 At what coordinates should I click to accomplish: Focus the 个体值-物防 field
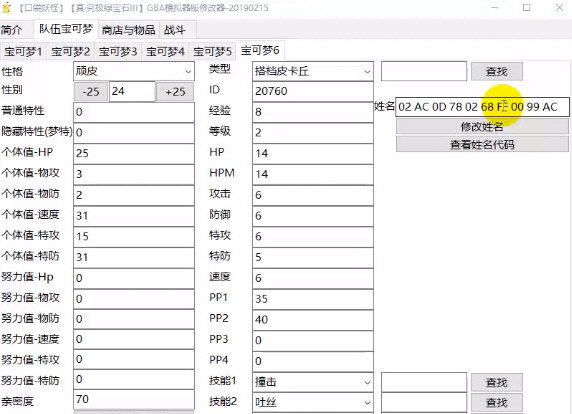click(x=134, y=195)
